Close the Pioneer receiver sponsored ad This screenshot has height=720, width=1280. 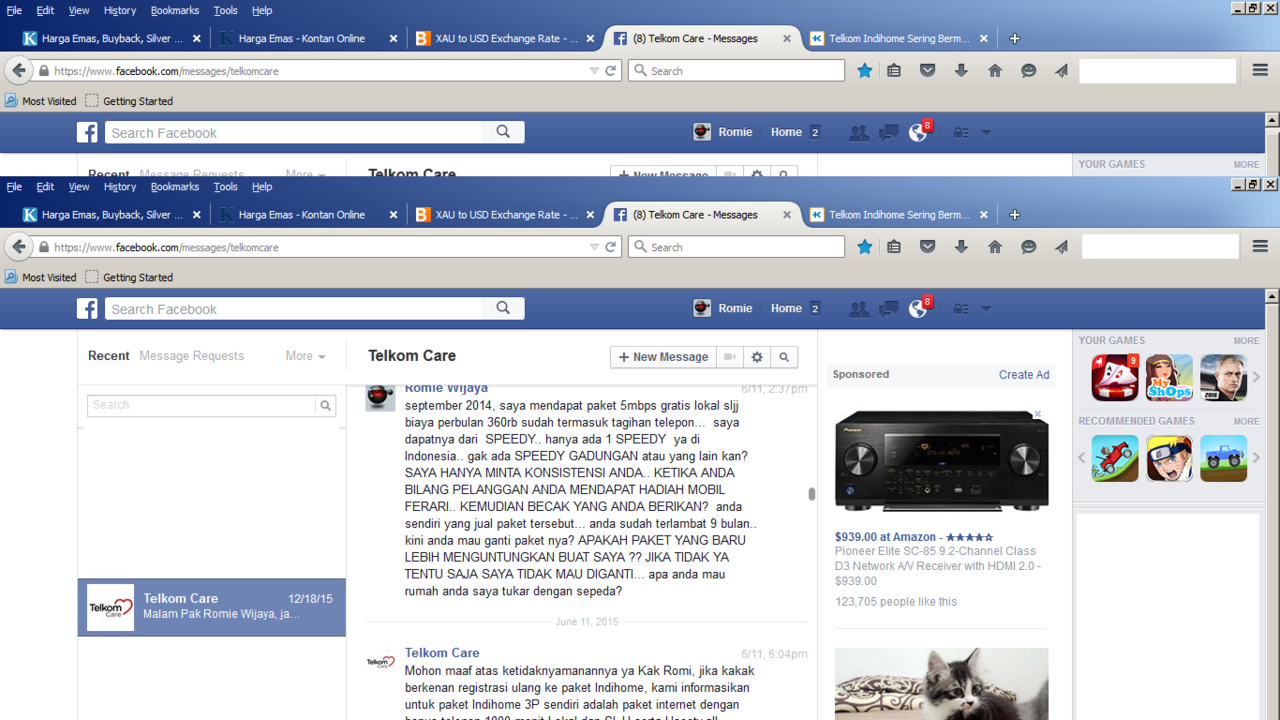(1038, 414)
